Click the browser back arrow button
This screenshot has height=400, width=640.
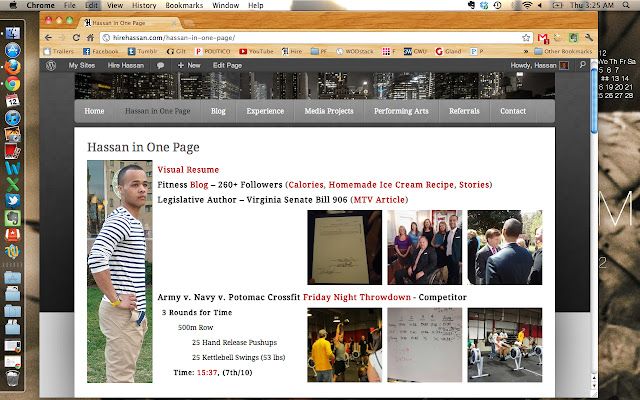[x=47, y=37]
